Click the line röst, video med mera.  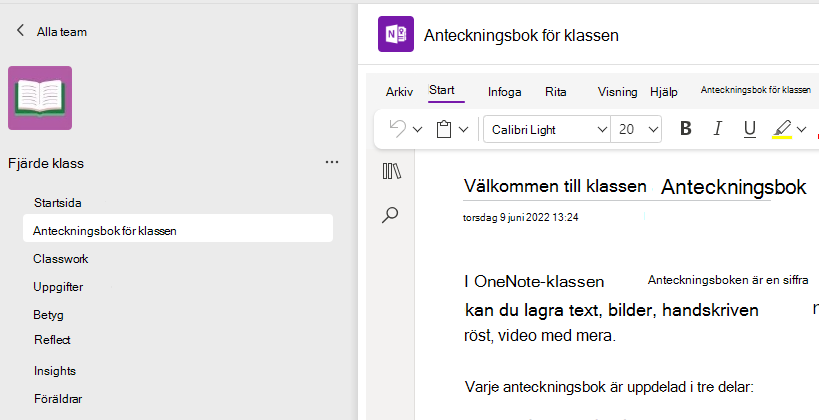[x=540, y=335]
